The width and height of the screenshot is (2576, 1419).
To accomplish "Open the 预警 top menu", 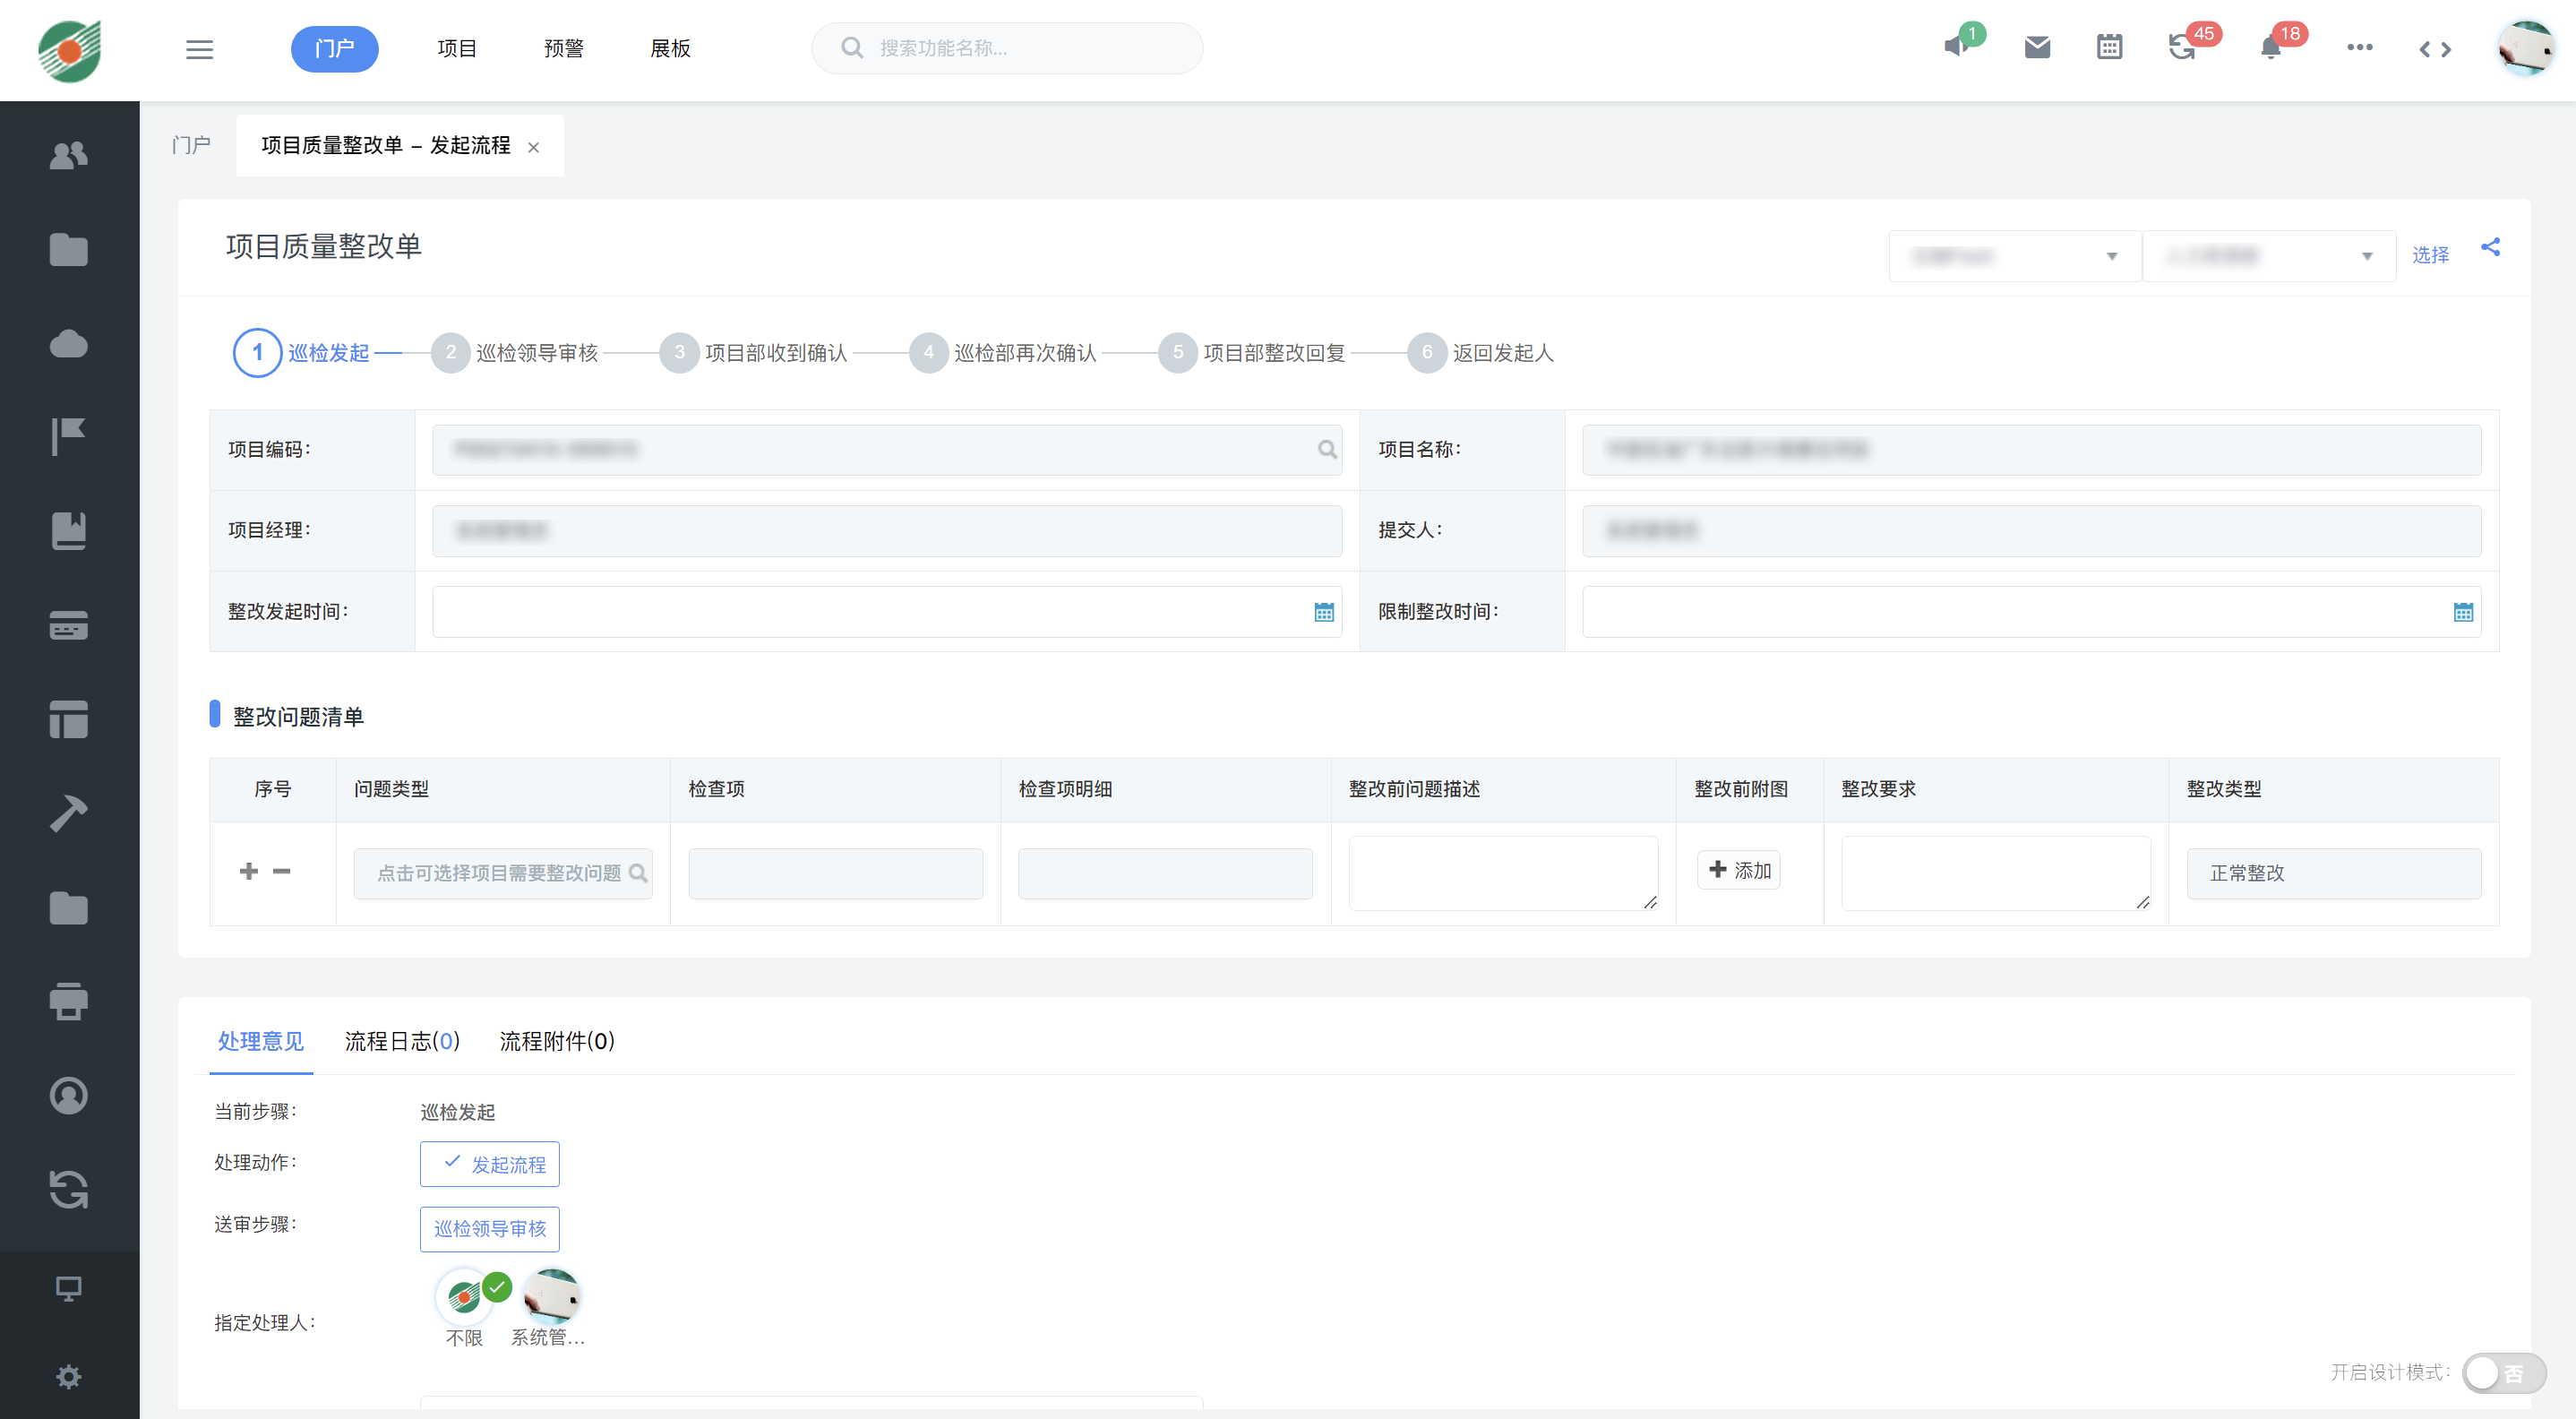I will (563, 49).
